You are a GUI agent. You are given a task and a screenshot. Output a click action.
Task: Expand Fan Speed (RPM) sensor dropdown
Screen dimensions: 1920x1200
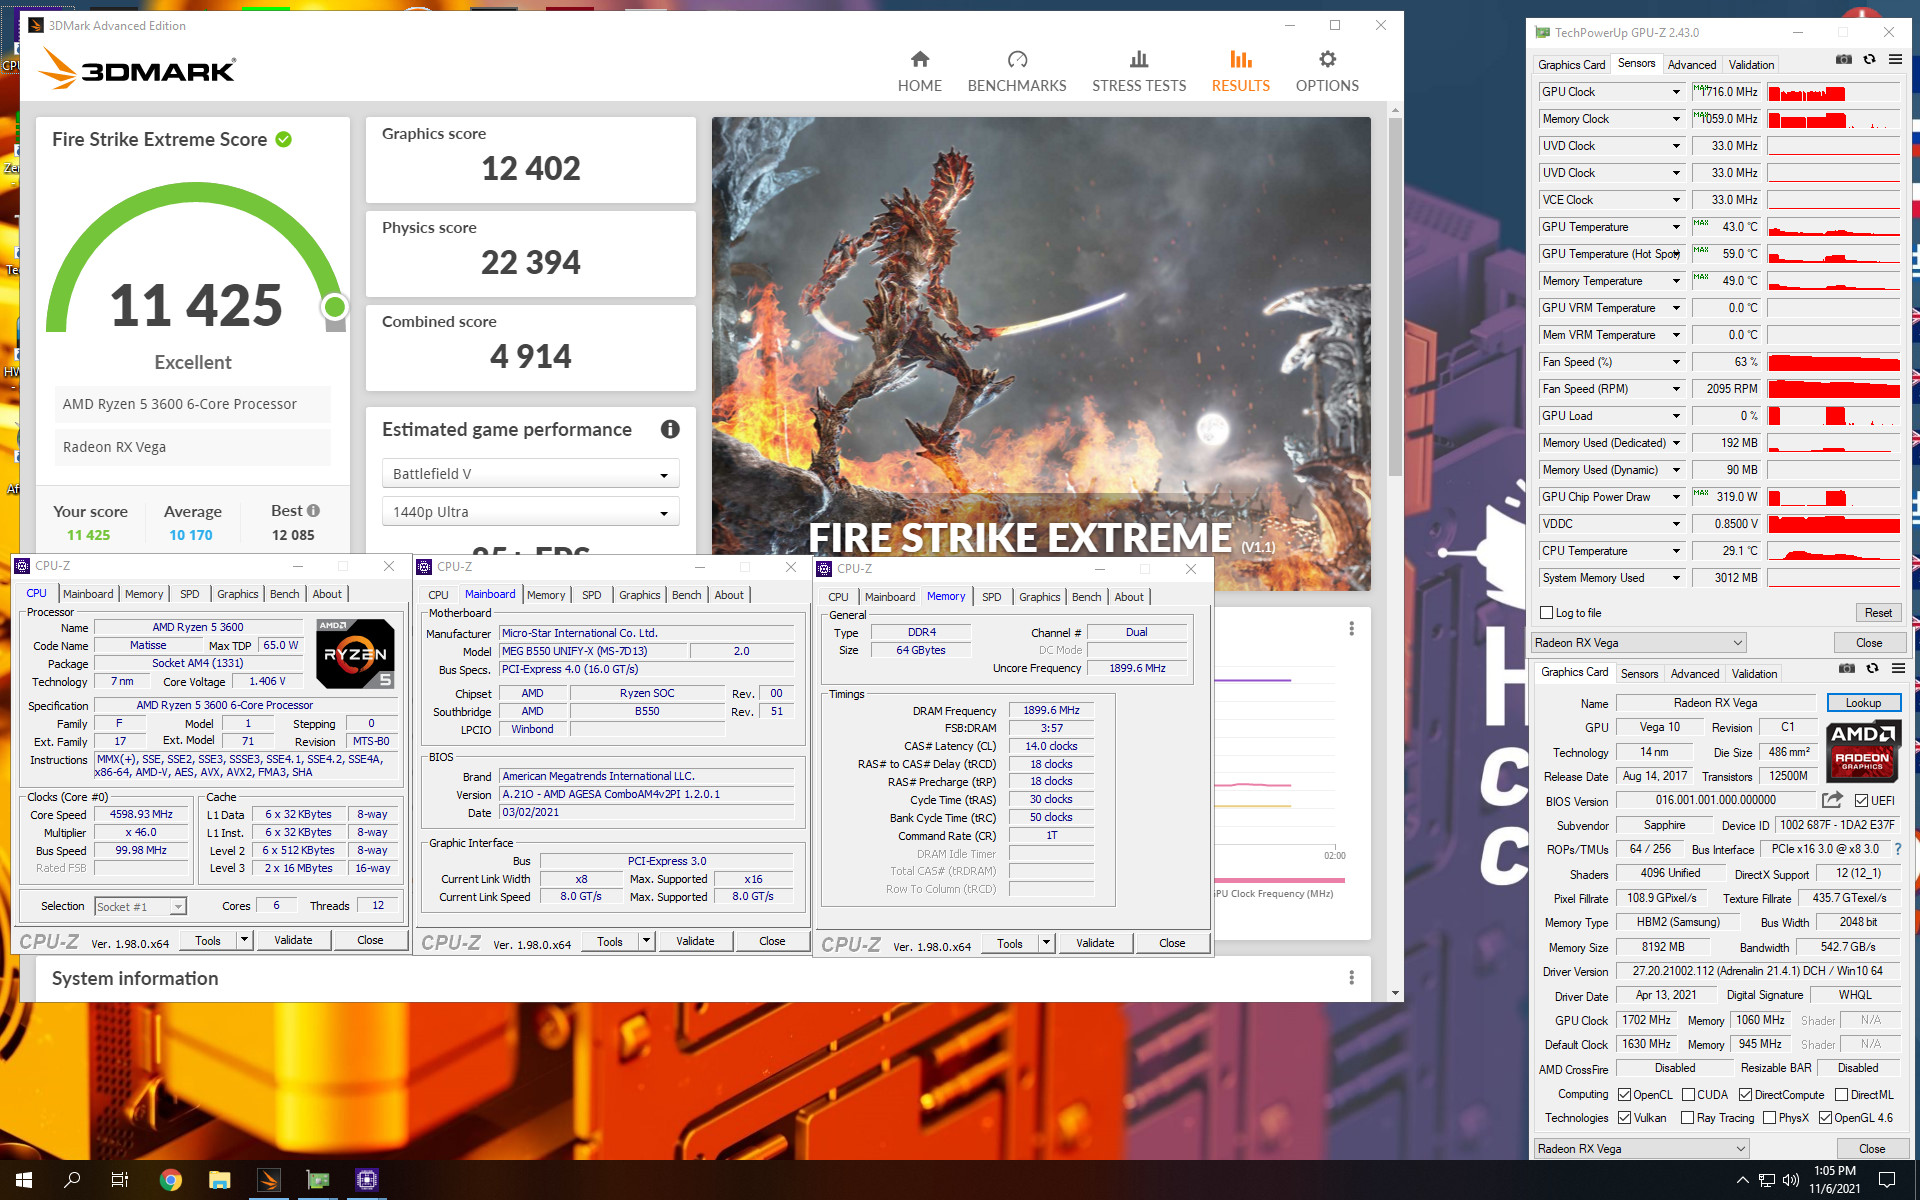(x=1676, y=389)
